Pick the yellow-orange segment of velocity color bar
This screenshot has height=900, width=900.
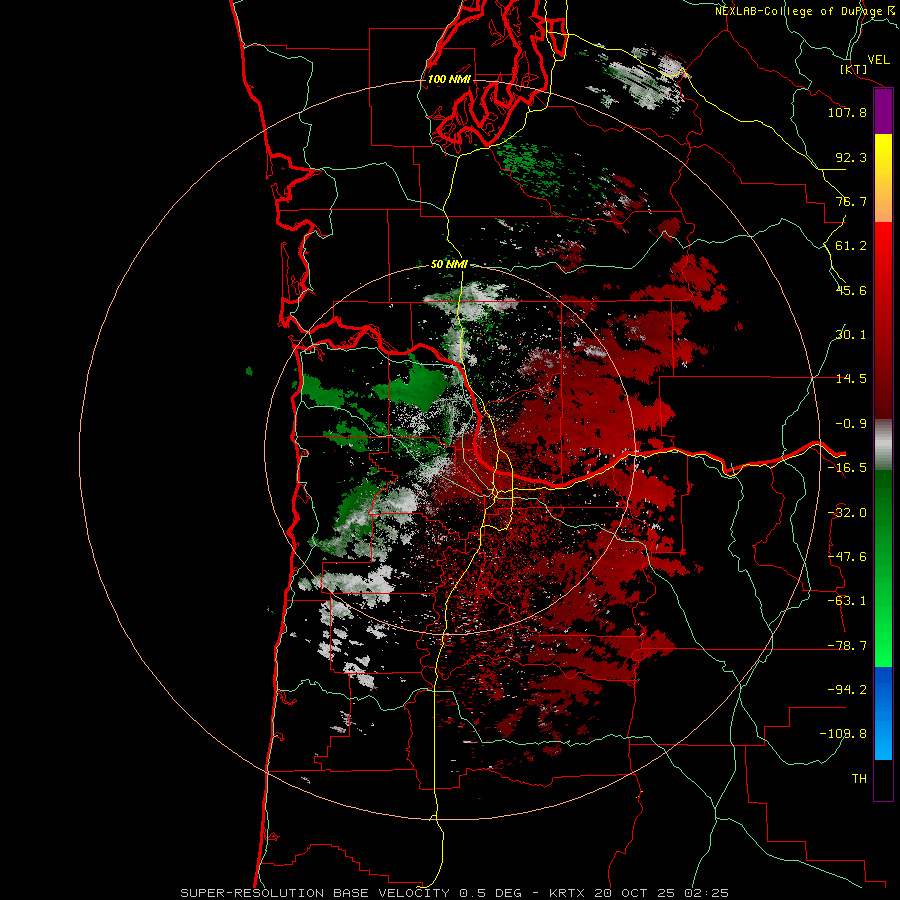883,178
